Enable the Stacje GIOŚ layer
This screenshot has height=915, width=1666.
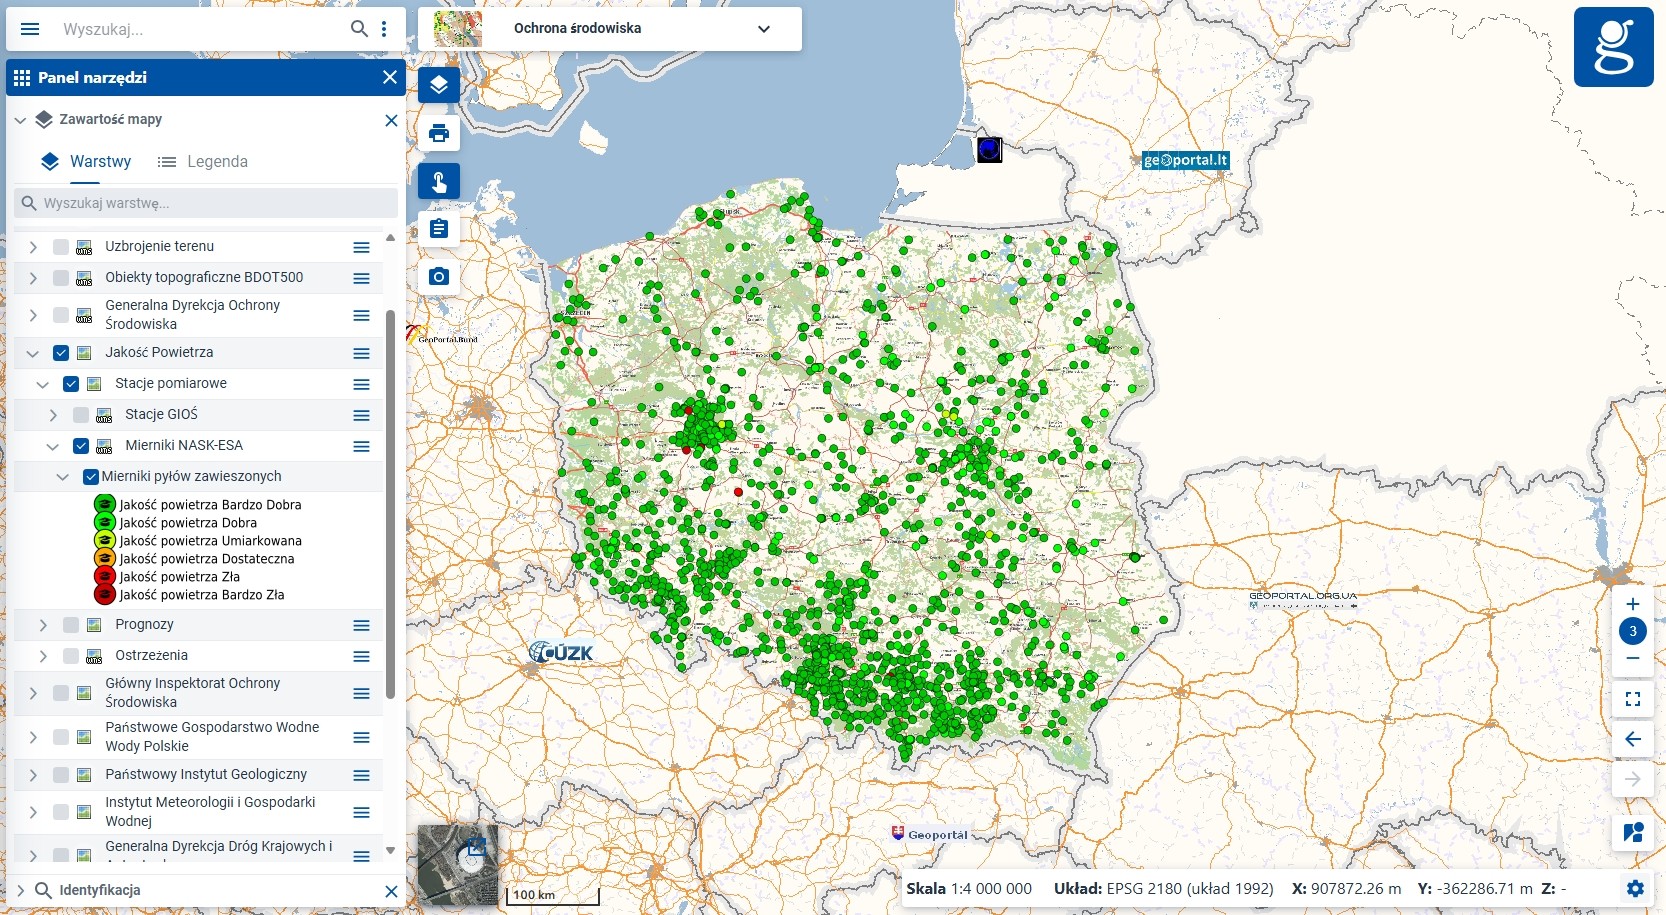click(80, 414)
